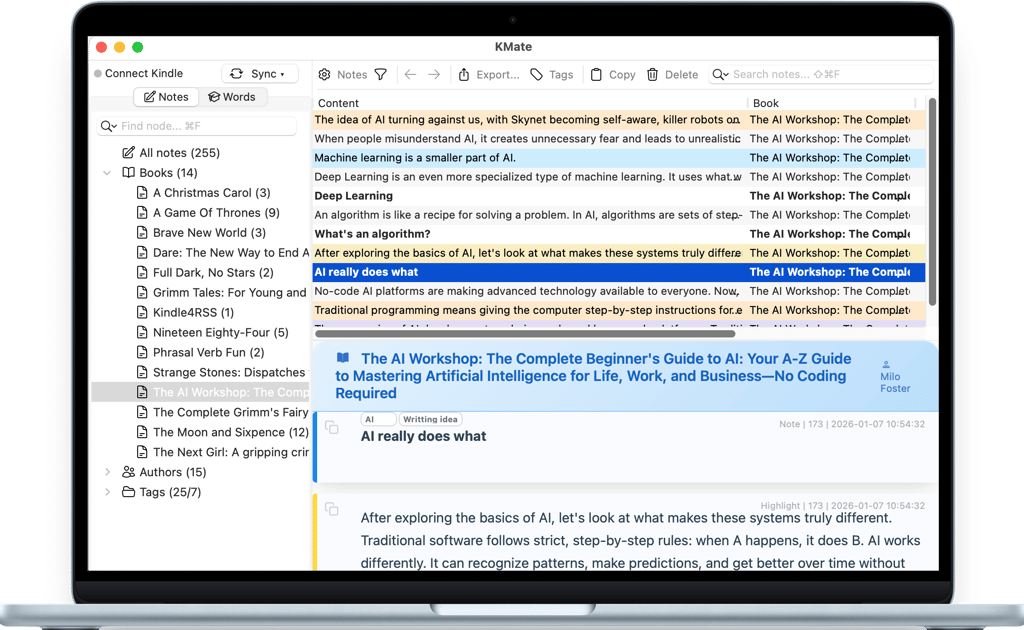Click the 'AI' tag chip
1024x630 pixels.
pos(377,419)
